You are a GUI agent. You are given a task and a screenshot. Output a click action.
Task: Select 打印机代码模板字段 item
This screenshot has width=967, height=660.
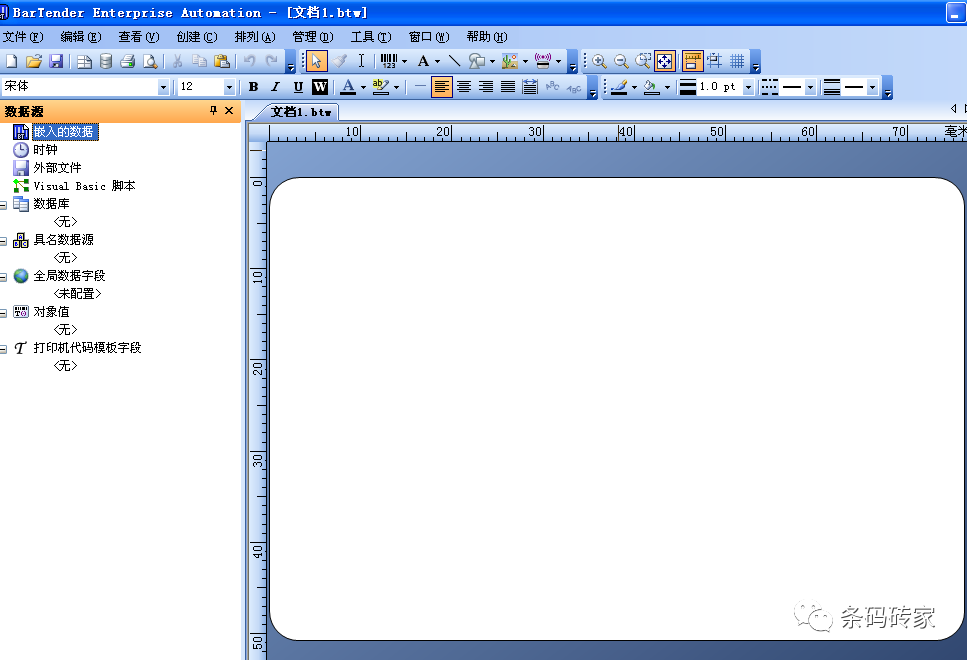[x=87, y=348]
